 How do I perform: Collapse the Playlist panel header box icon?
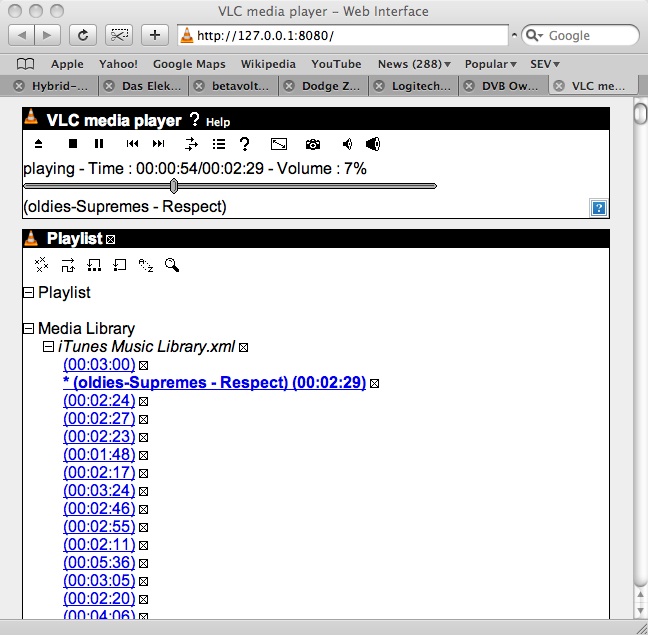(110, 240)
